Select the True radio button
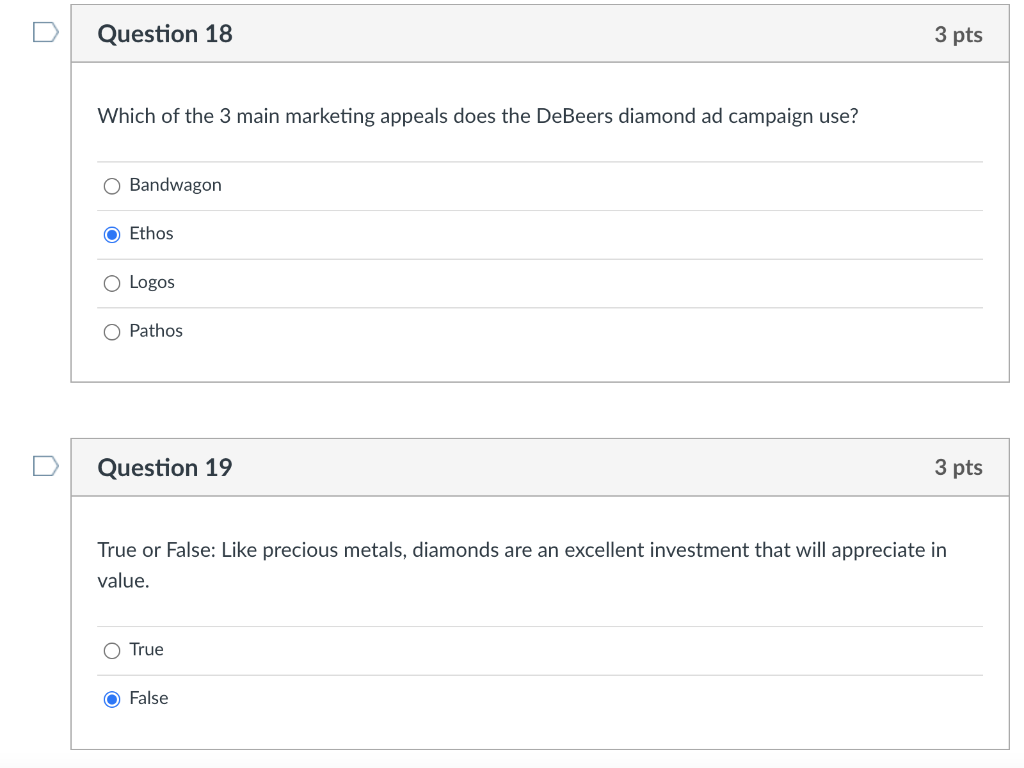The height and width of the screenshot is (768, 1024). (x=112, y=650)
